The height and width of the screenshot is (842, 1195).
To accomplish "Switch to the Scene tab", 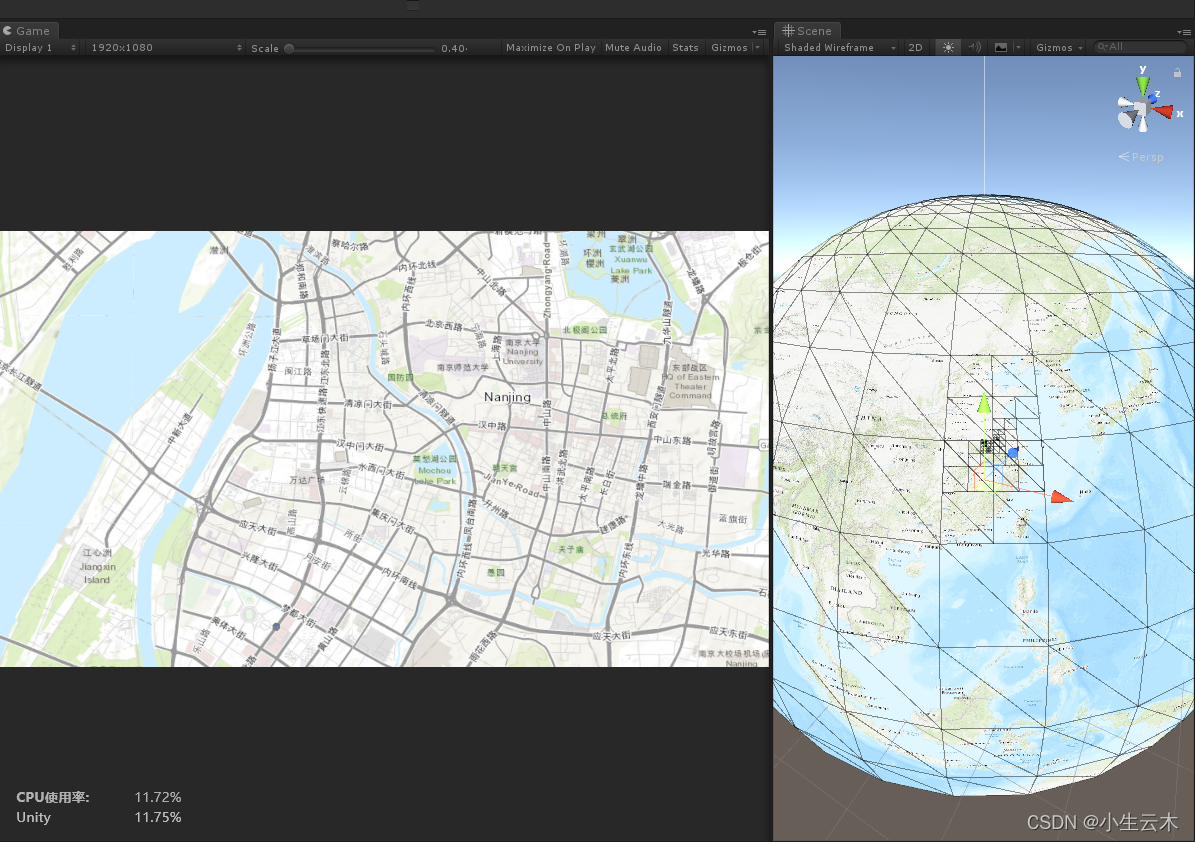I will pyautogui.click(x=807, y=30).
